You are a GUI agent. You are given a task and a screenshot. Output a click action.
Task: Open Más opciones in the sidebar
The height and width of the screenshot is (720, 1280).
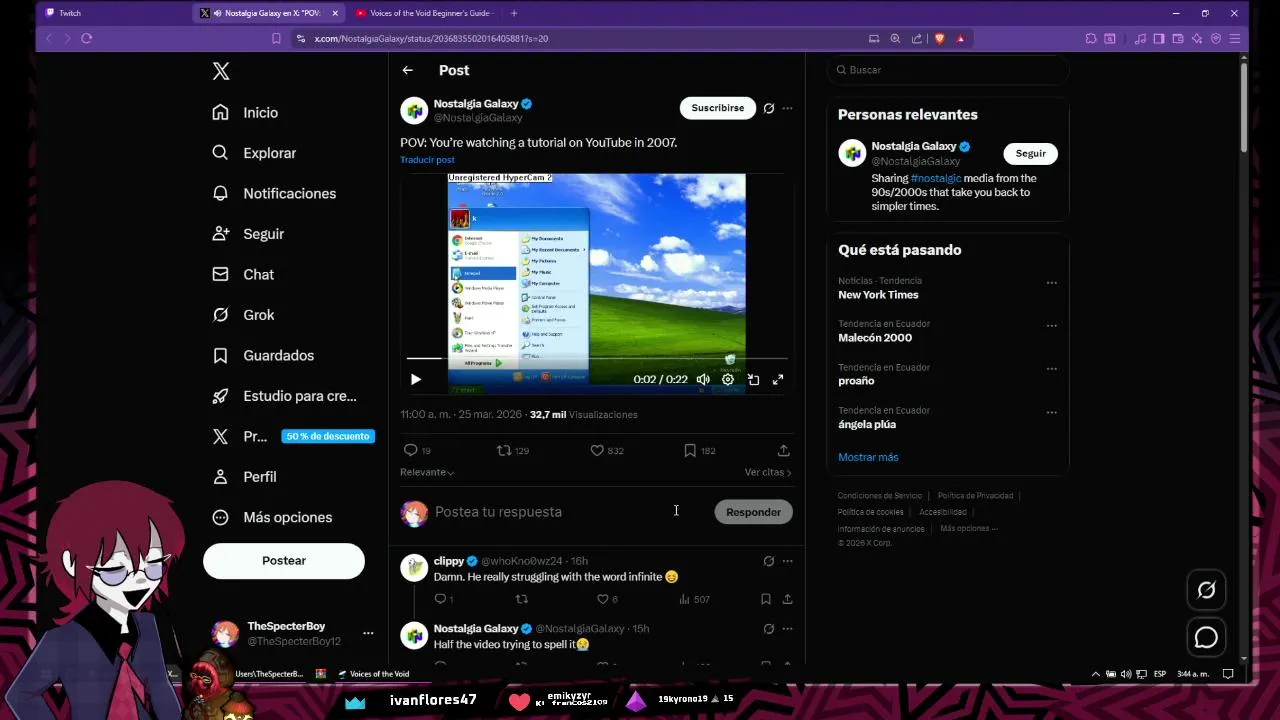[x=272, y=517]
